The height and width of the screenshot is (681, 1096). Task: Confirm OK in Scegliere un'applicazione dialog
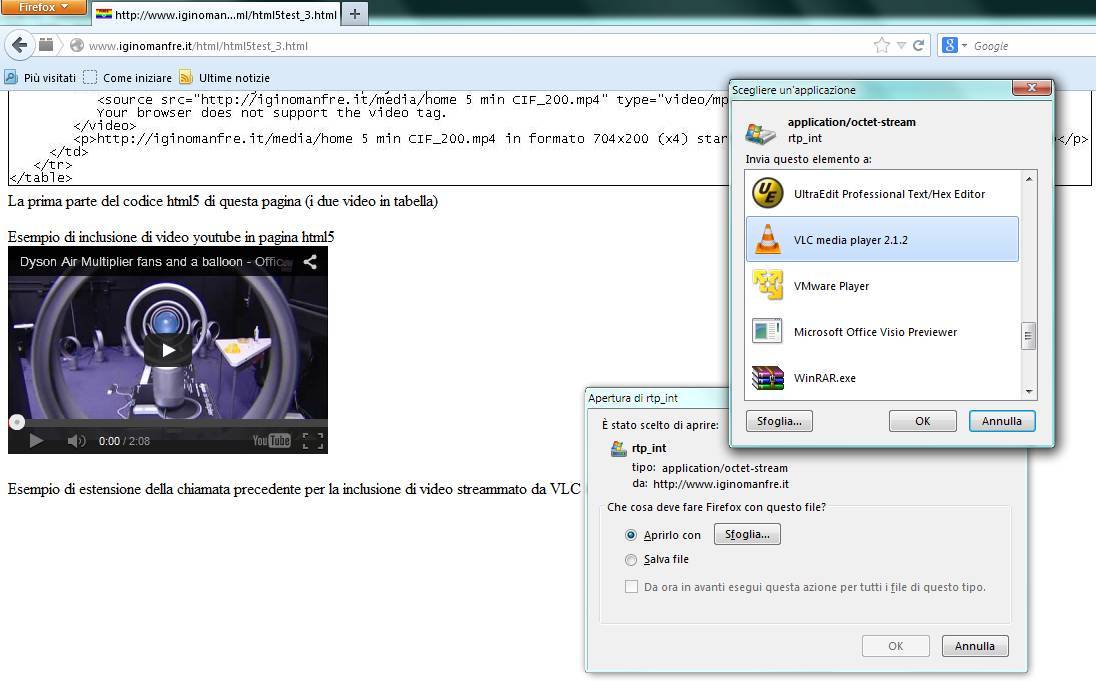tap(923, 421)
